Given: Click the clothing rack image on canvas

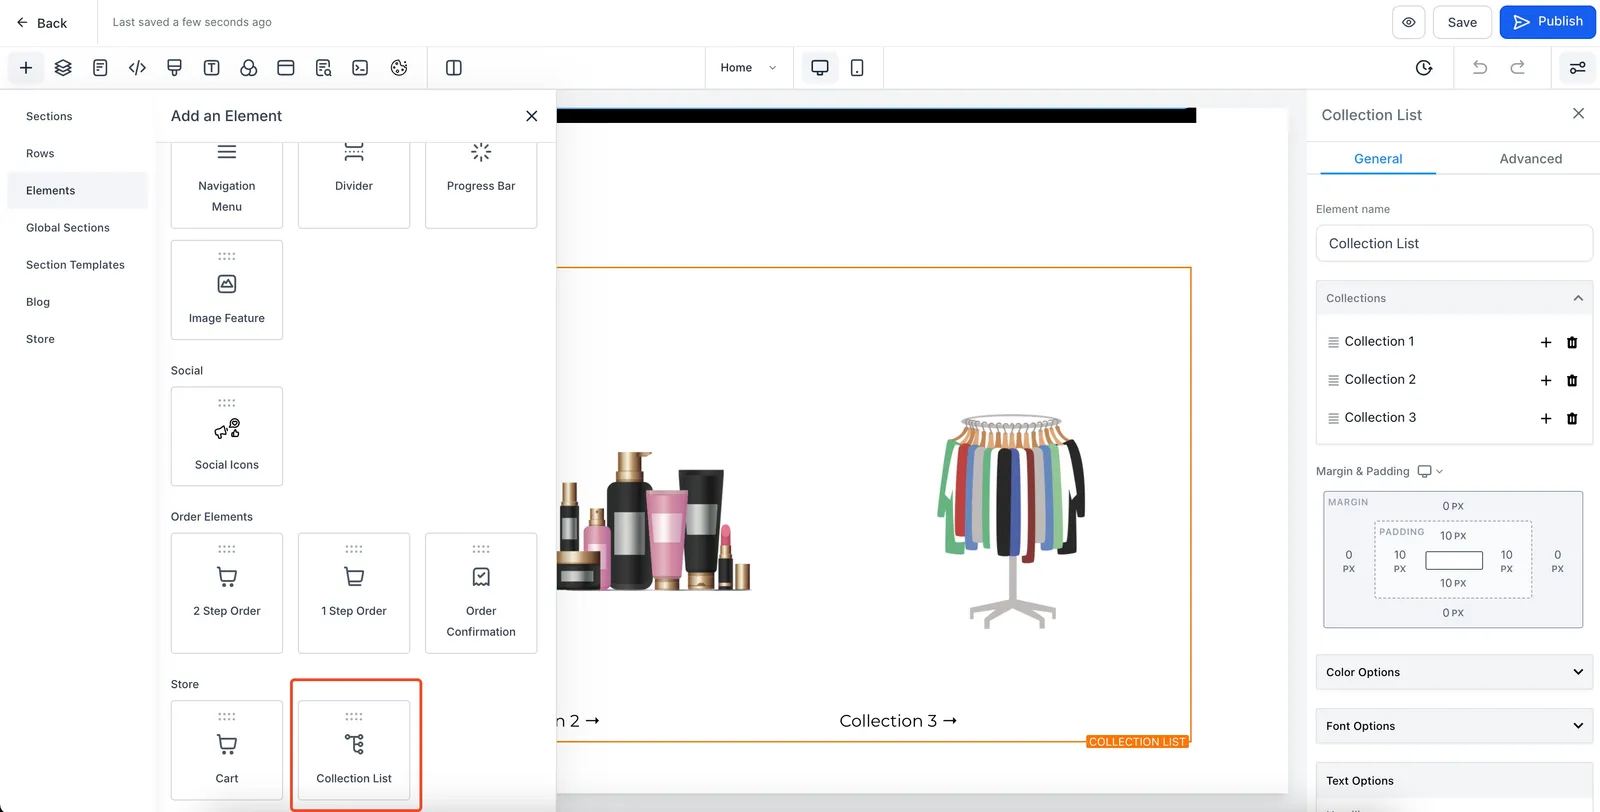Looking at the screenshot, I should pyautogui.click(x=1011, y=520).
